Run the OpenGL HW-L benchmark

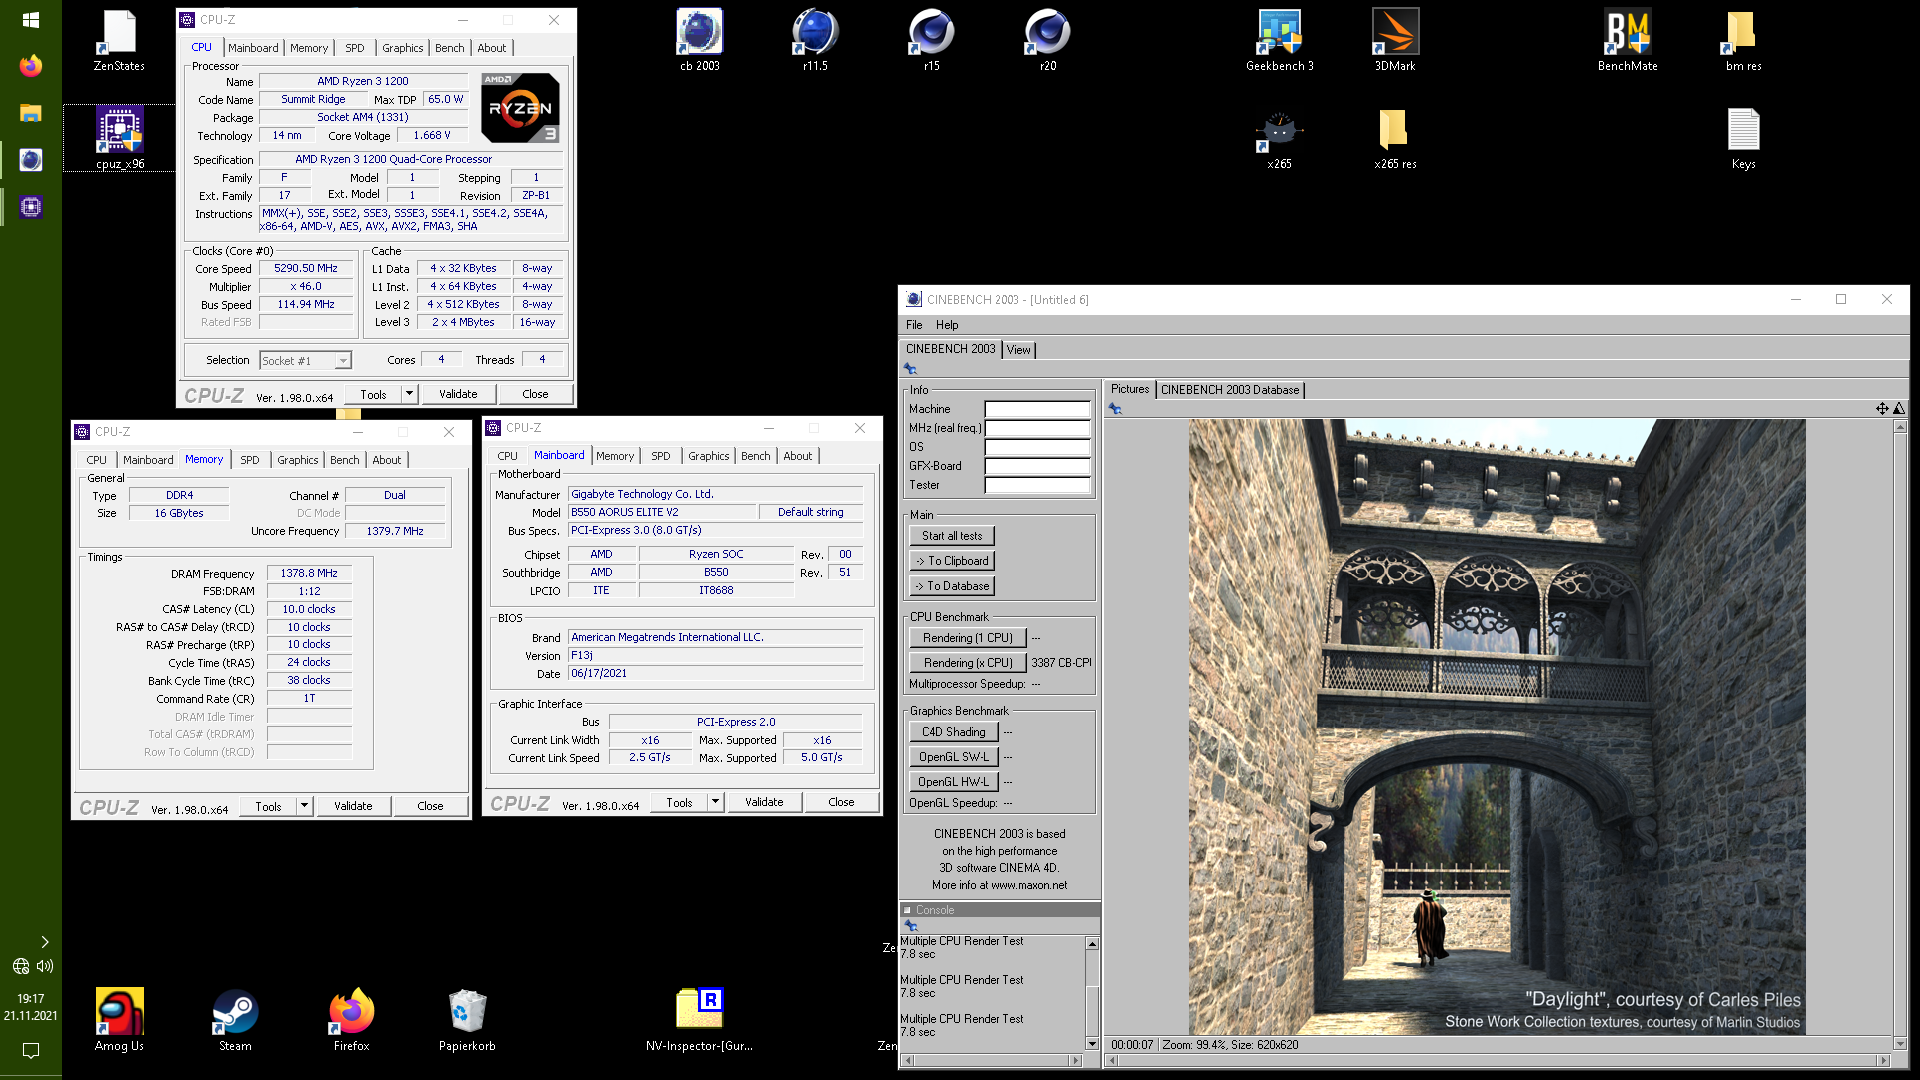(x=953, y=782)
